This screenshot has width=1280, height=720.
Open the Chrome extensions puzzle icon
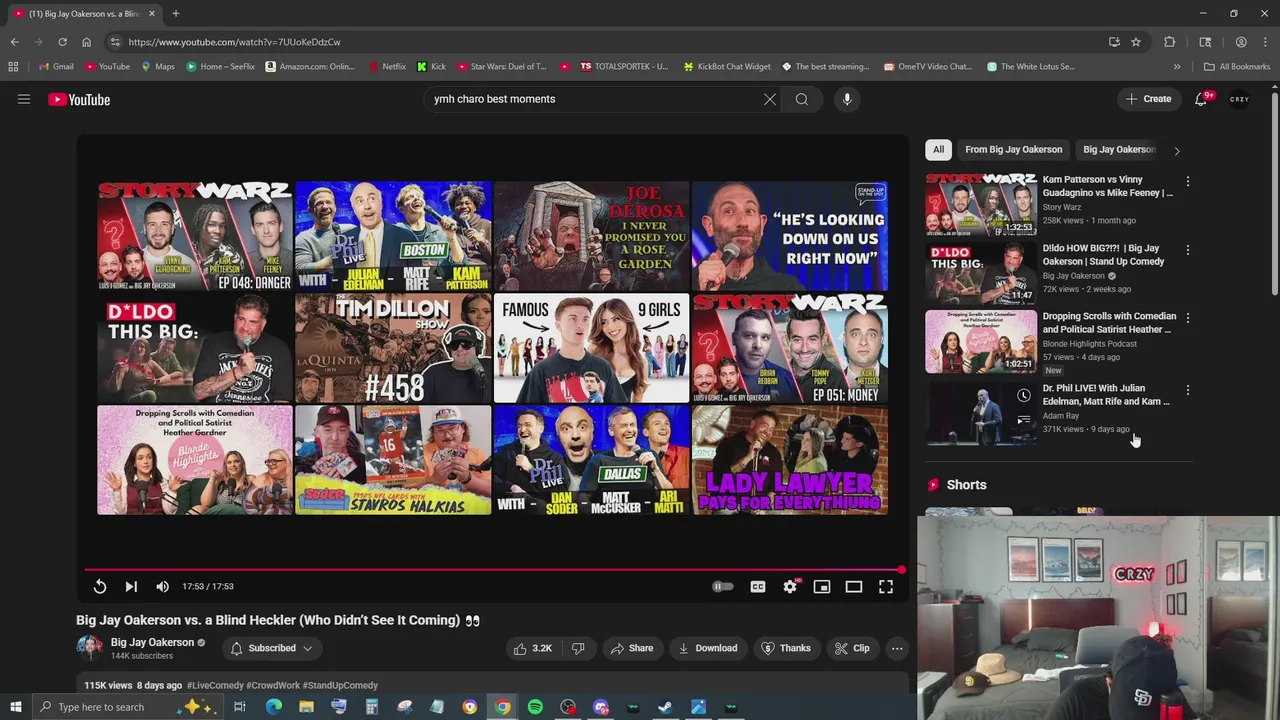(1170, 42)
